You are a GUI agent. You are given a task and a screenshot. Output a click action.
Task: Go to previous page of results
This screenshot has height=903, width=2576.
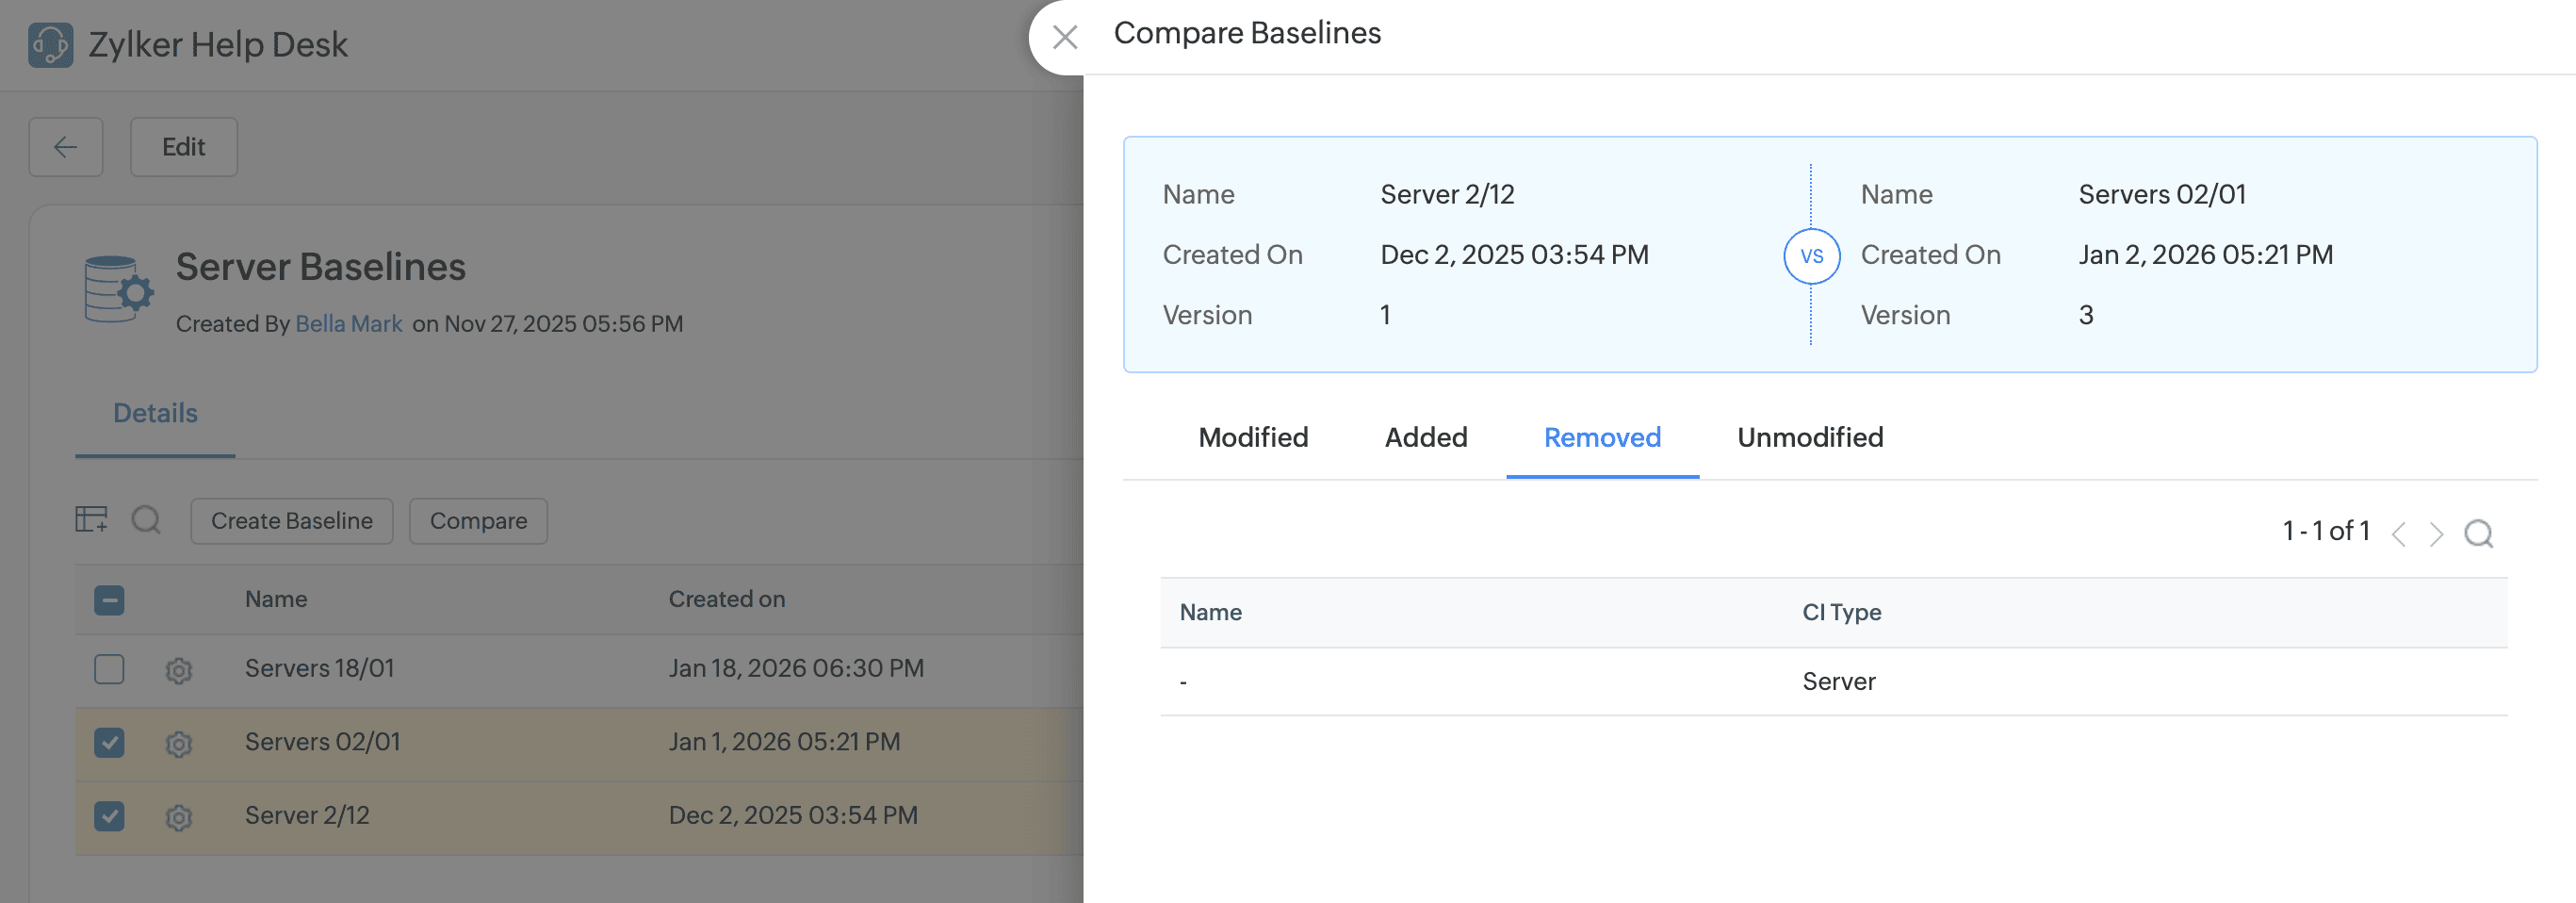[2398, 533]
